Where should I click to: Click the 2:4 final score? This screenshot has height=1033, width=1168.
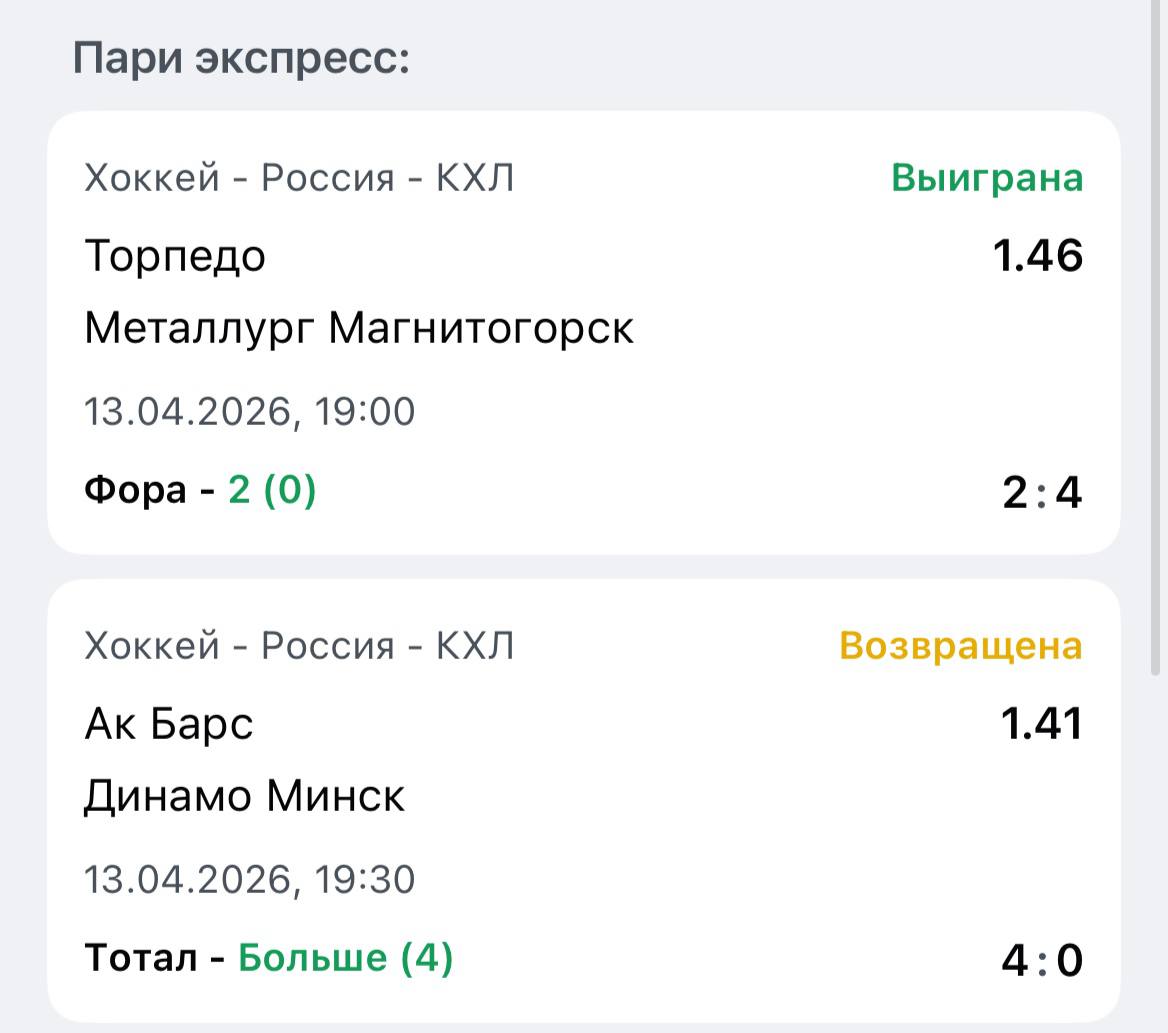1042,493
